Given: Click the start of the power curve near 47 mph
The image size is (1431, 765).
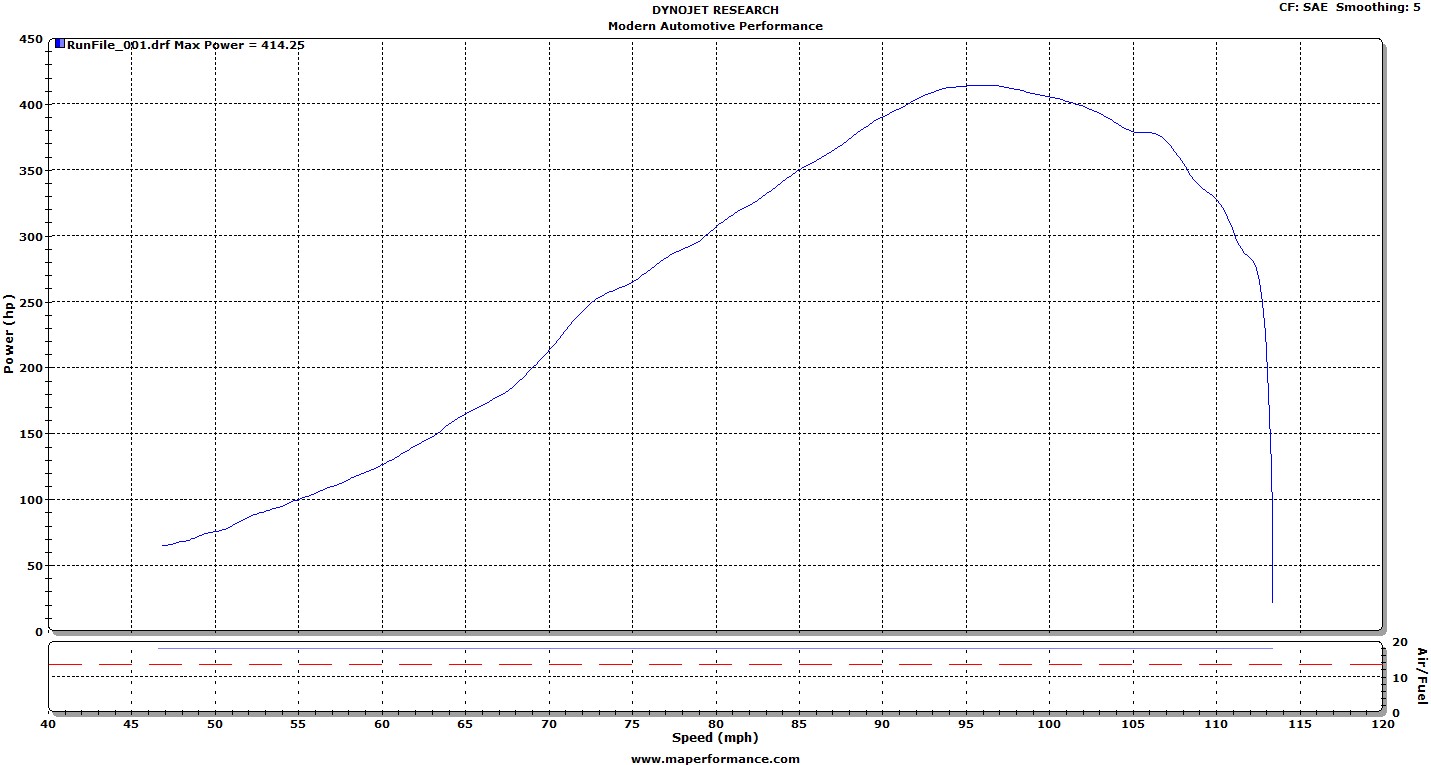Looking at the screenshot, I should point(163,545).
